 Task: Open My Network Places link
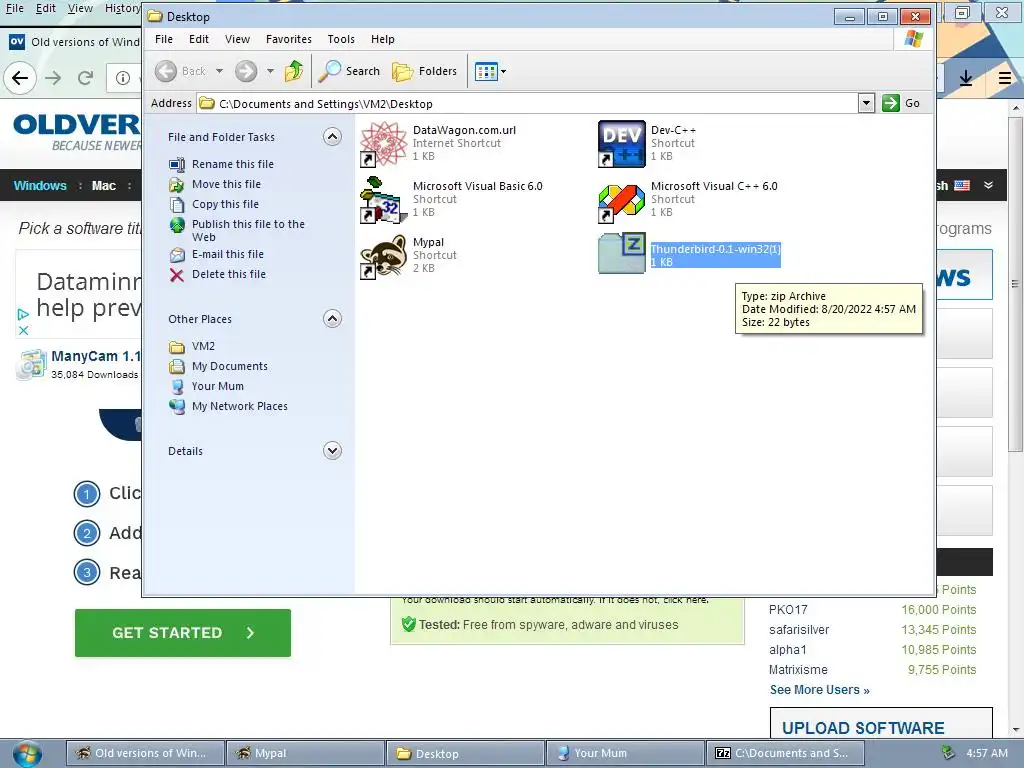tap(240, 406)
